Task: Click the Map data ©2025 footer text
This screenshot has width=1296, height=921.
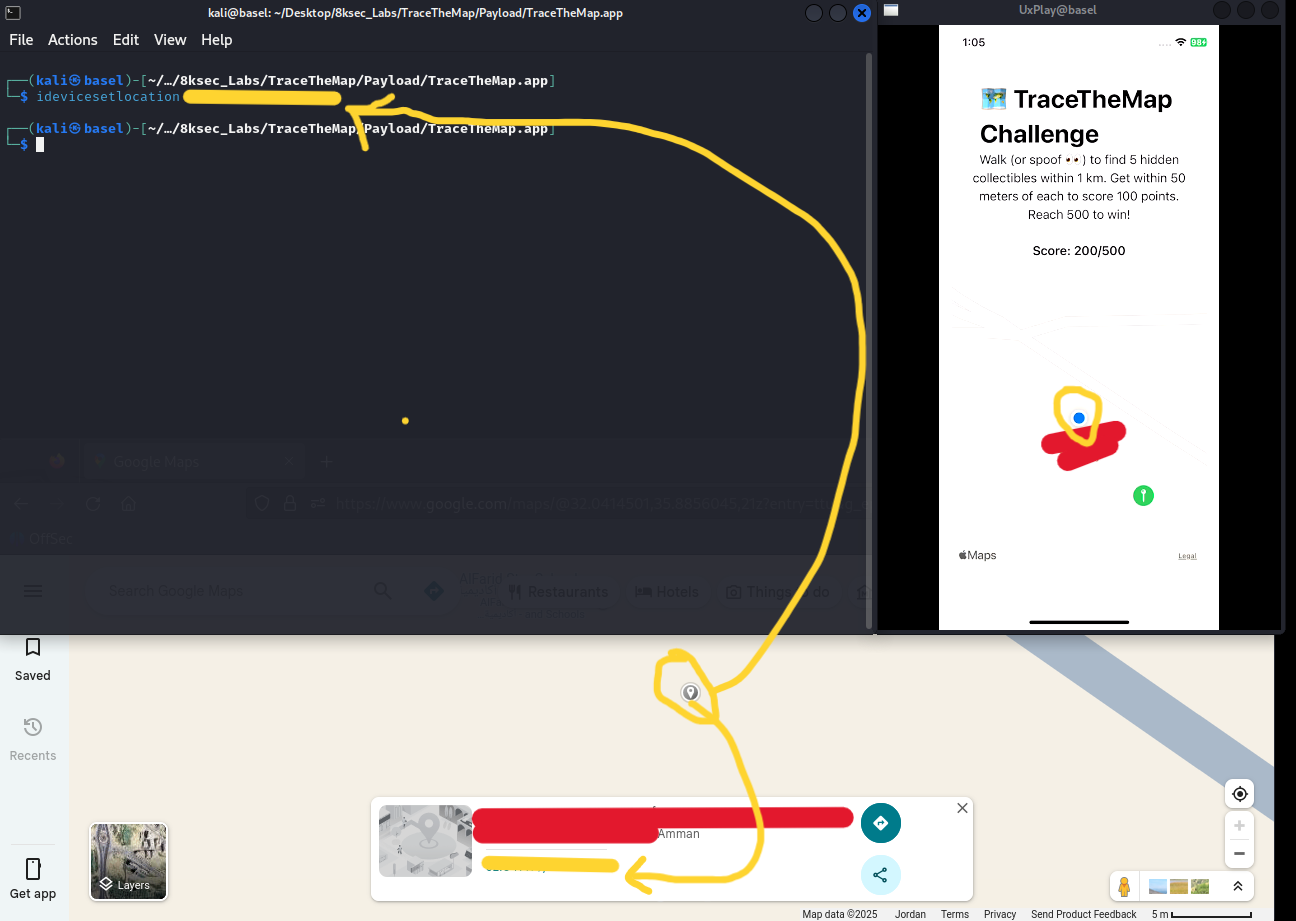Action: click(840, 914)
